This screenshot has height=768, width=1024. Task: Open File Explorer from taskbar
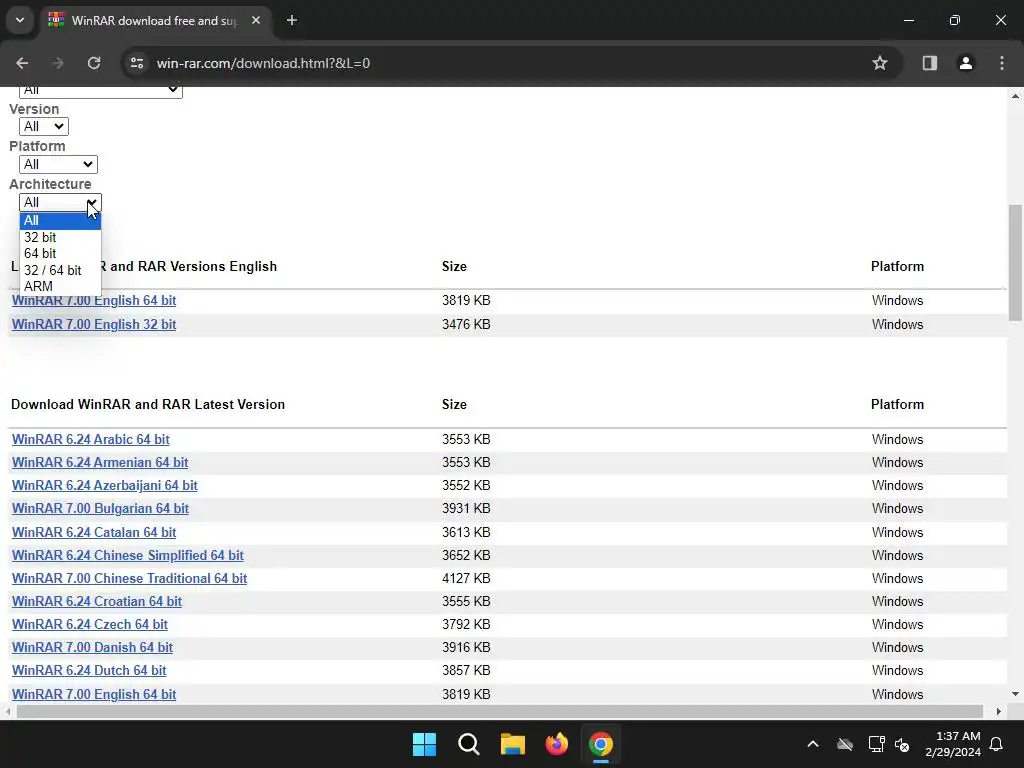point(513,744)
